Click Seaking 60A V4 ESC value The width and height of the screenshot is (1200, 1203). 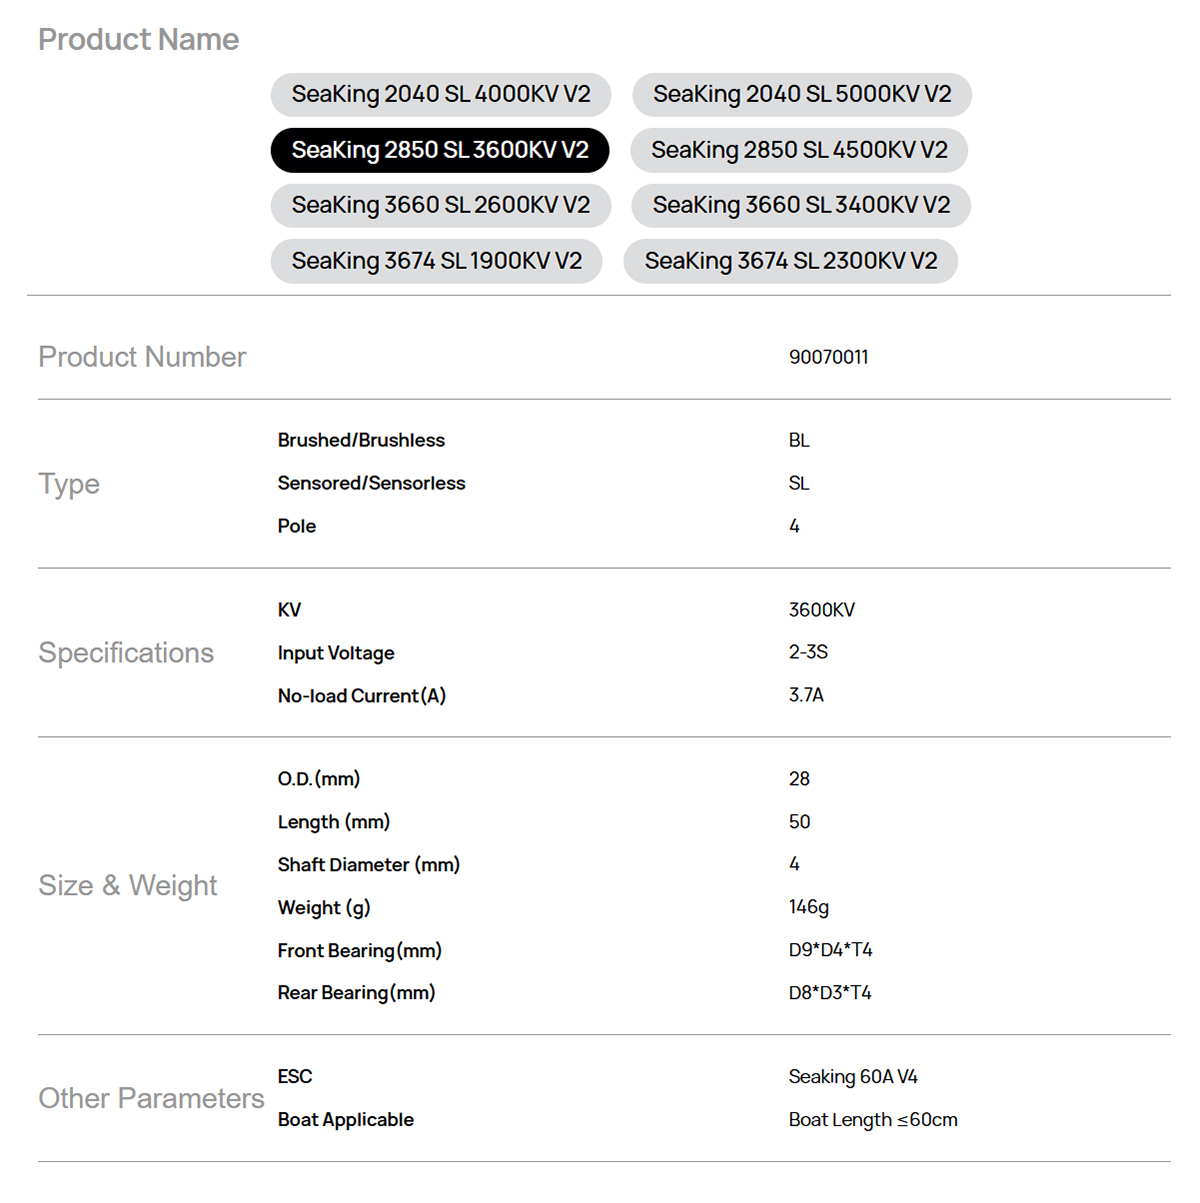[x=852, y=1077]
